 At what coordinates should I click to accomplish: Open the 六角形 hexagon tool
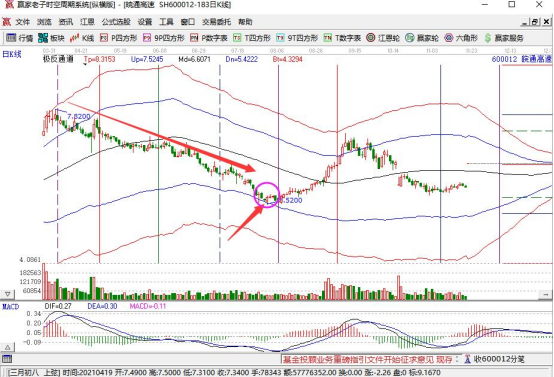tap(461, 38)
